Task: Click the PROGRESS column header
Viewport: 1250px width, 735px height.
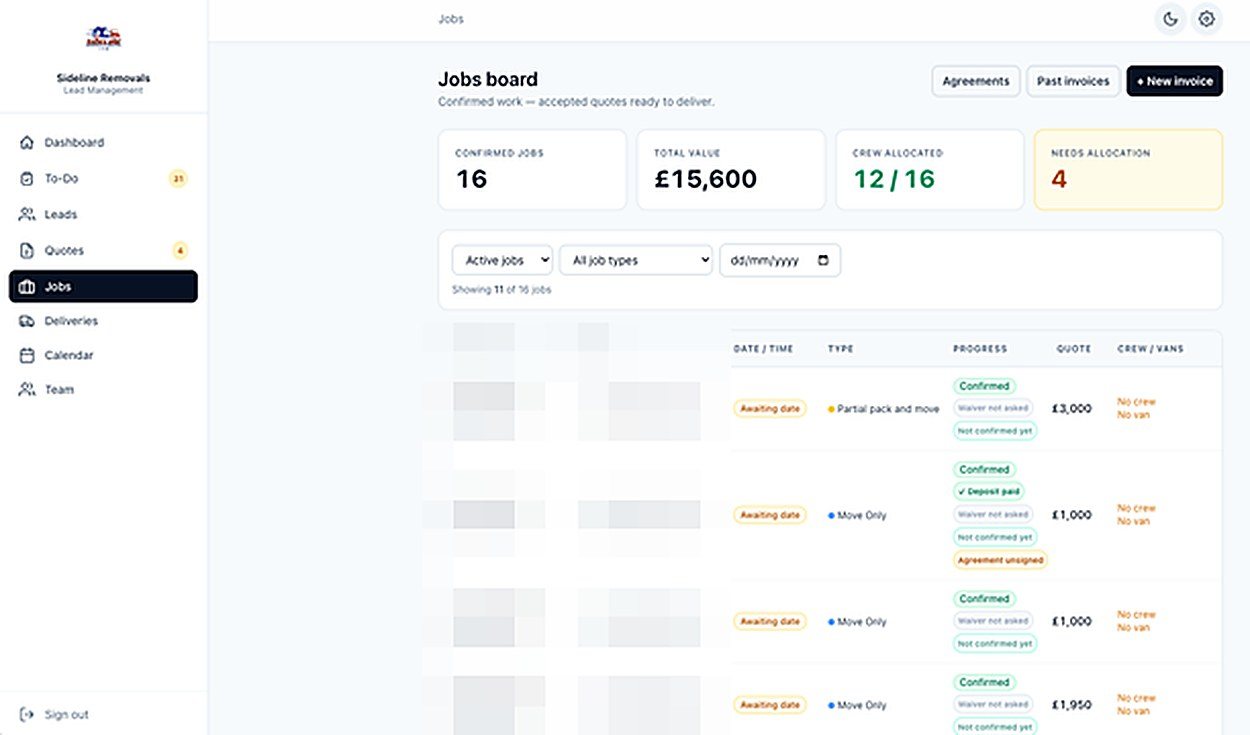Action: pyautogui.click(x=980, y=349)
